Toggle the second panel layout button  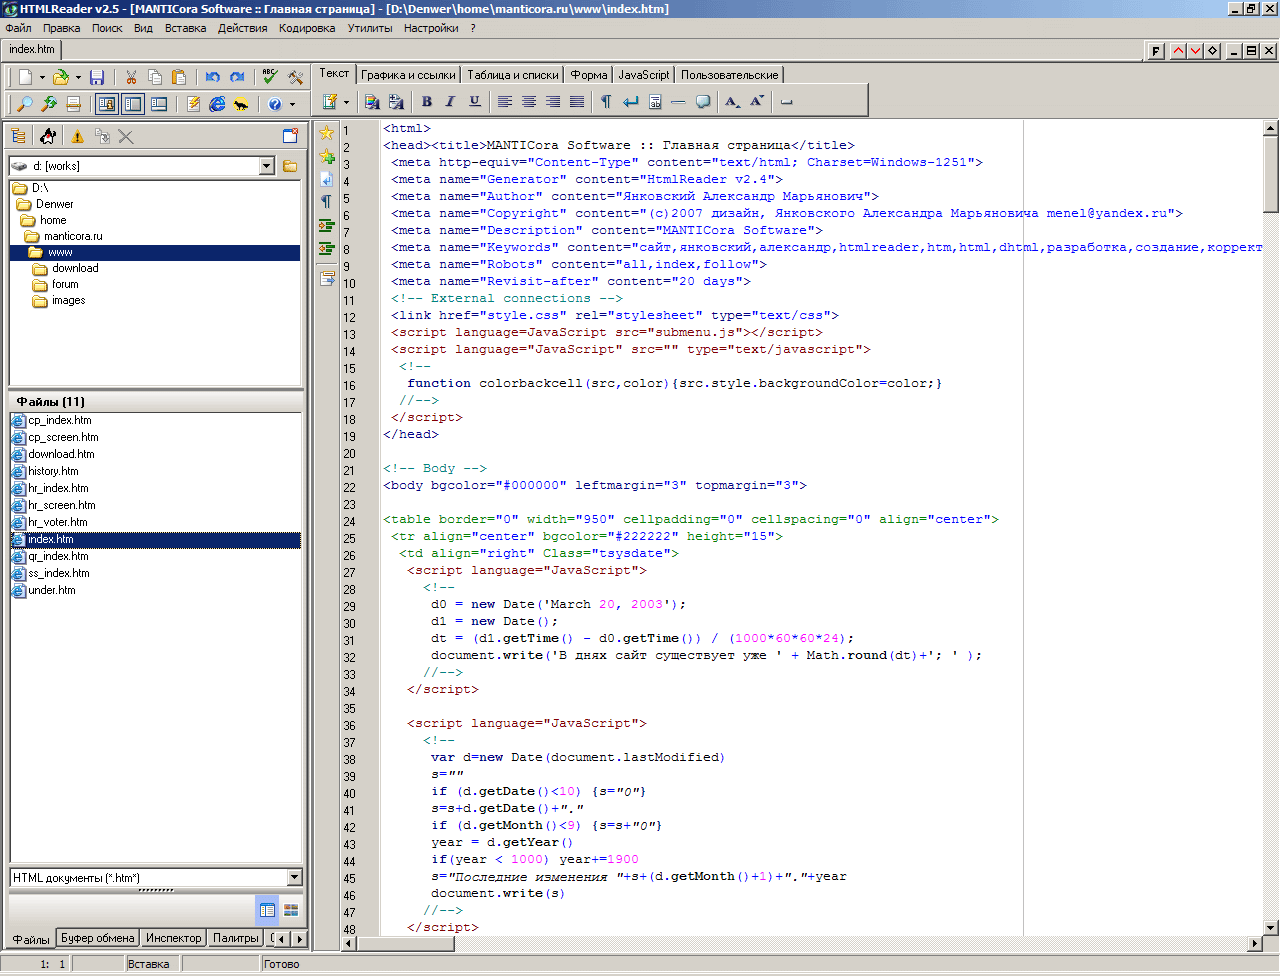pos(133,104)
